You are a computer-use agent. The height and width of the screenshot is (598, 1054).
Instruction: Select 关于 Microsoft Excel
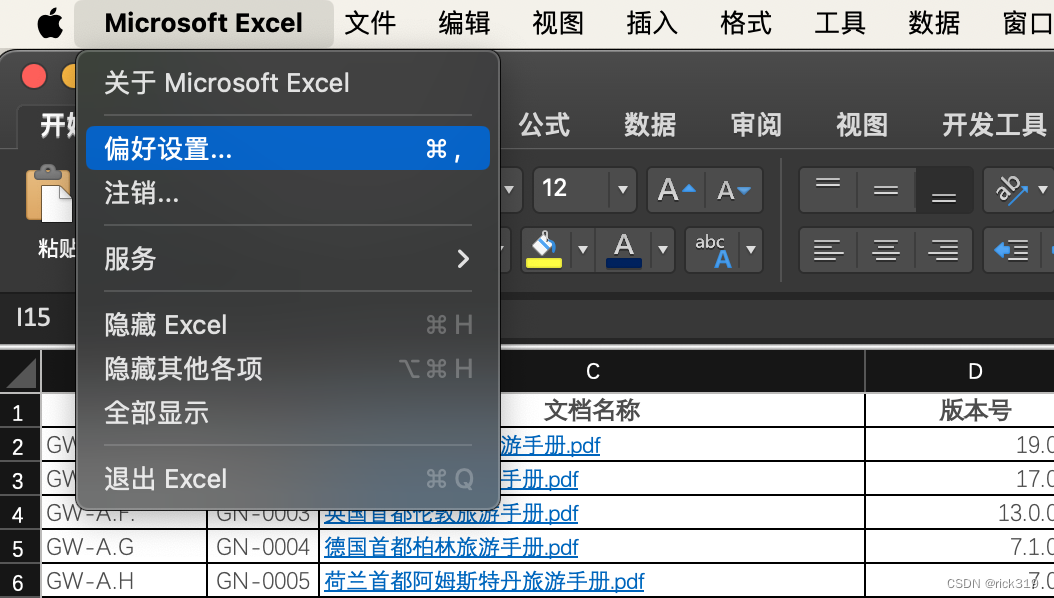tap(288, 83)
